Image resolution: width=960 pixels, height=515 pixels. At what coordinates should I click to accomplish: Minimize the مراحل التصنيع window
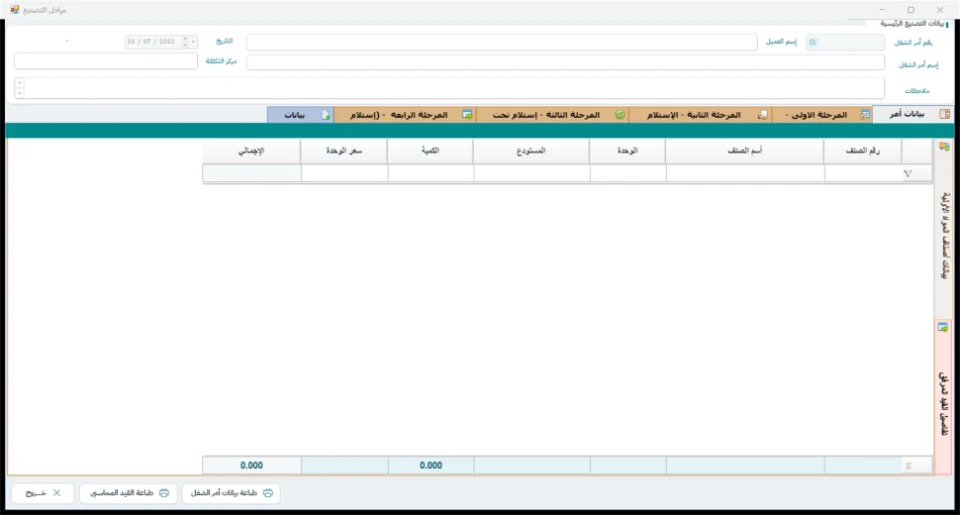[882, 10]
